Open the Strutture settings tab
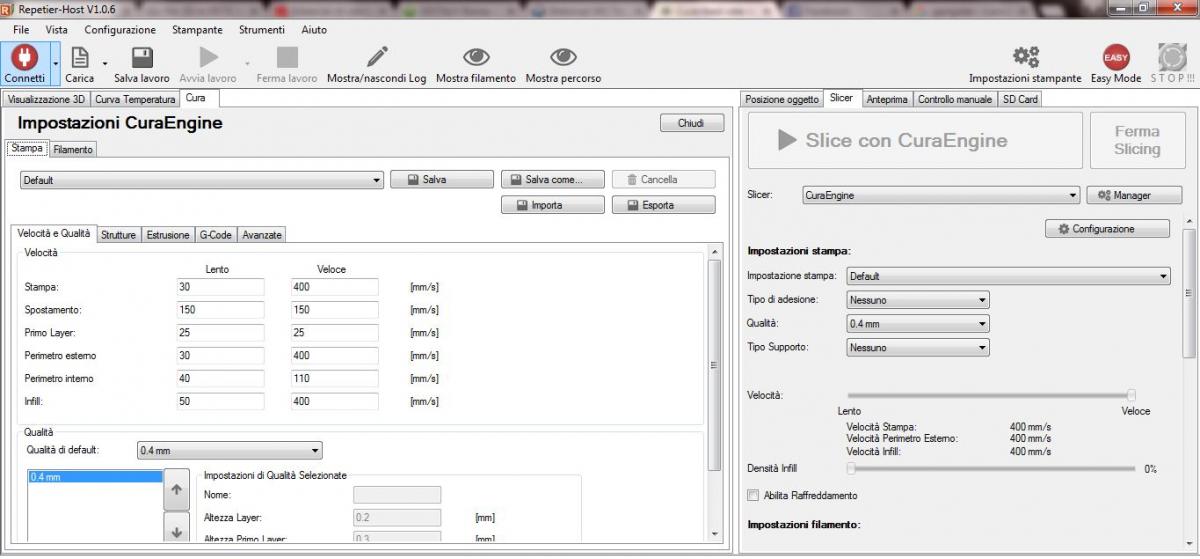The image size is (1200, 559). [118, 235]
